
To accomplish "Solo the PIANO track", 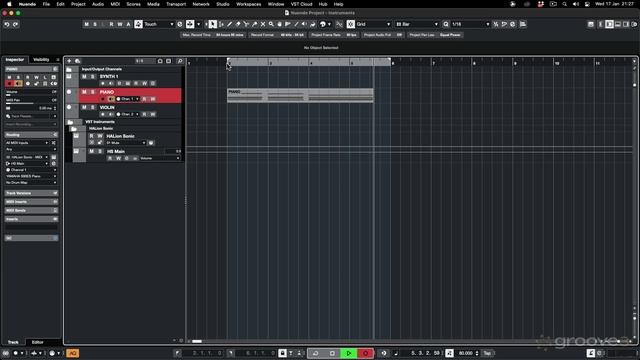I will [93, 92].
